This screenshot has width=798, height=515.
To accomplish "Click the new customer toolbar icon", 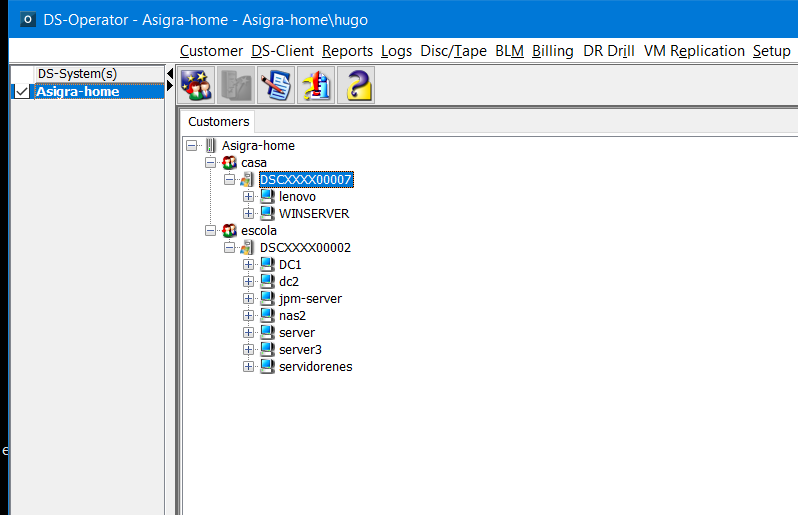I will pyautogui.click(x=196, y=85).
